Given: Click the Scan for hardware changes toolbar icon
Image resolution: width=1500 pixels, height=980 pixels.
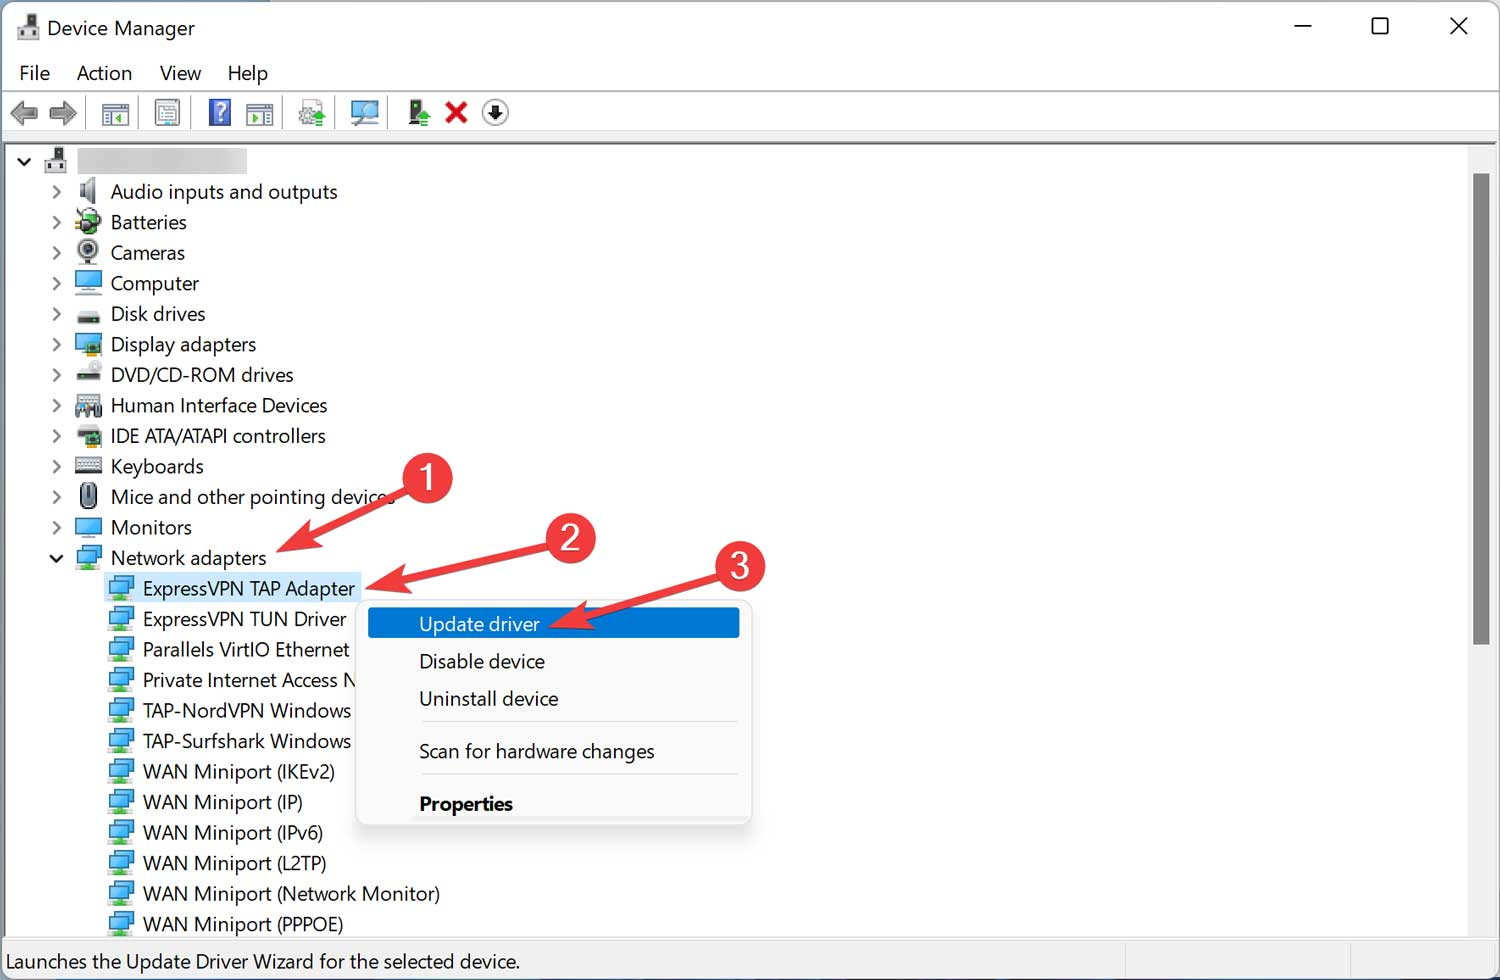Looking at the screenshot, I should click(x=364, y=112).
